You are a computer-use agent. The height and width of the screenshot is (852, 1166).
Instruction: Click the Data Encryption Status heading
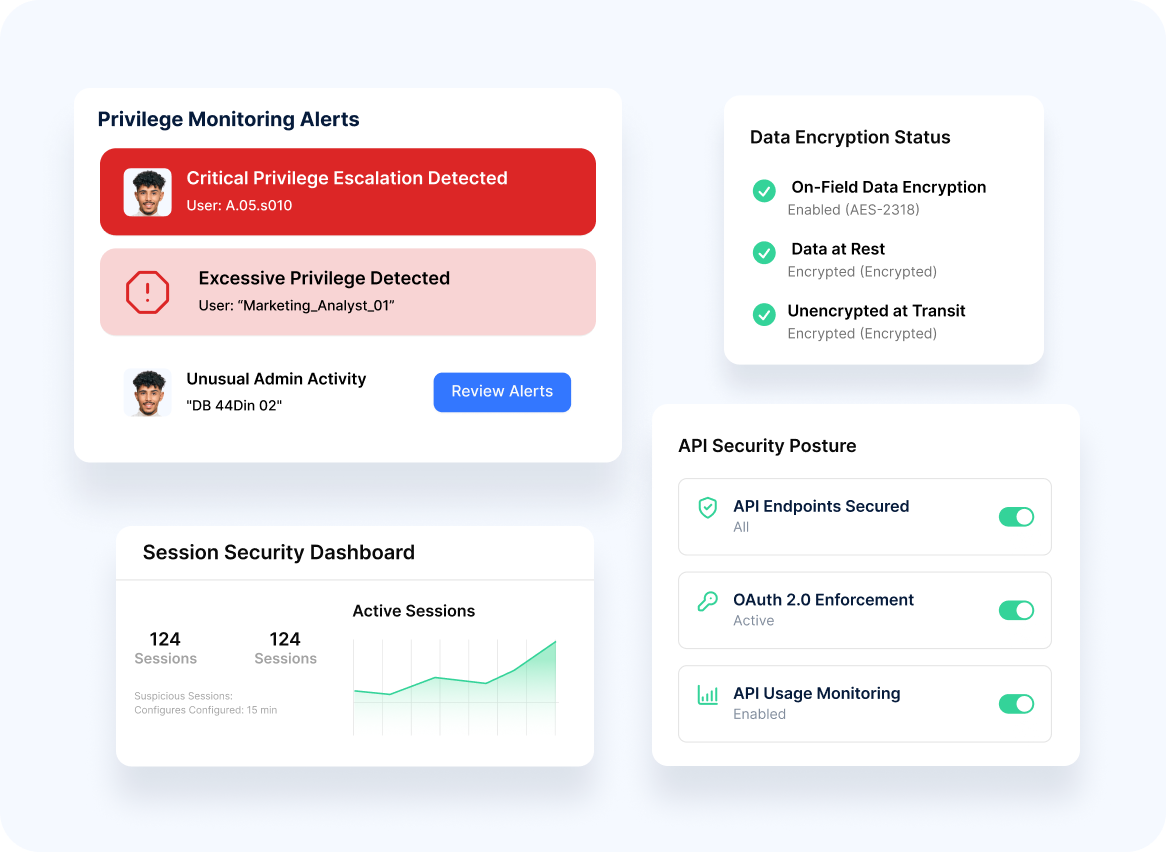pyautogui.click(x=850, y=138)
